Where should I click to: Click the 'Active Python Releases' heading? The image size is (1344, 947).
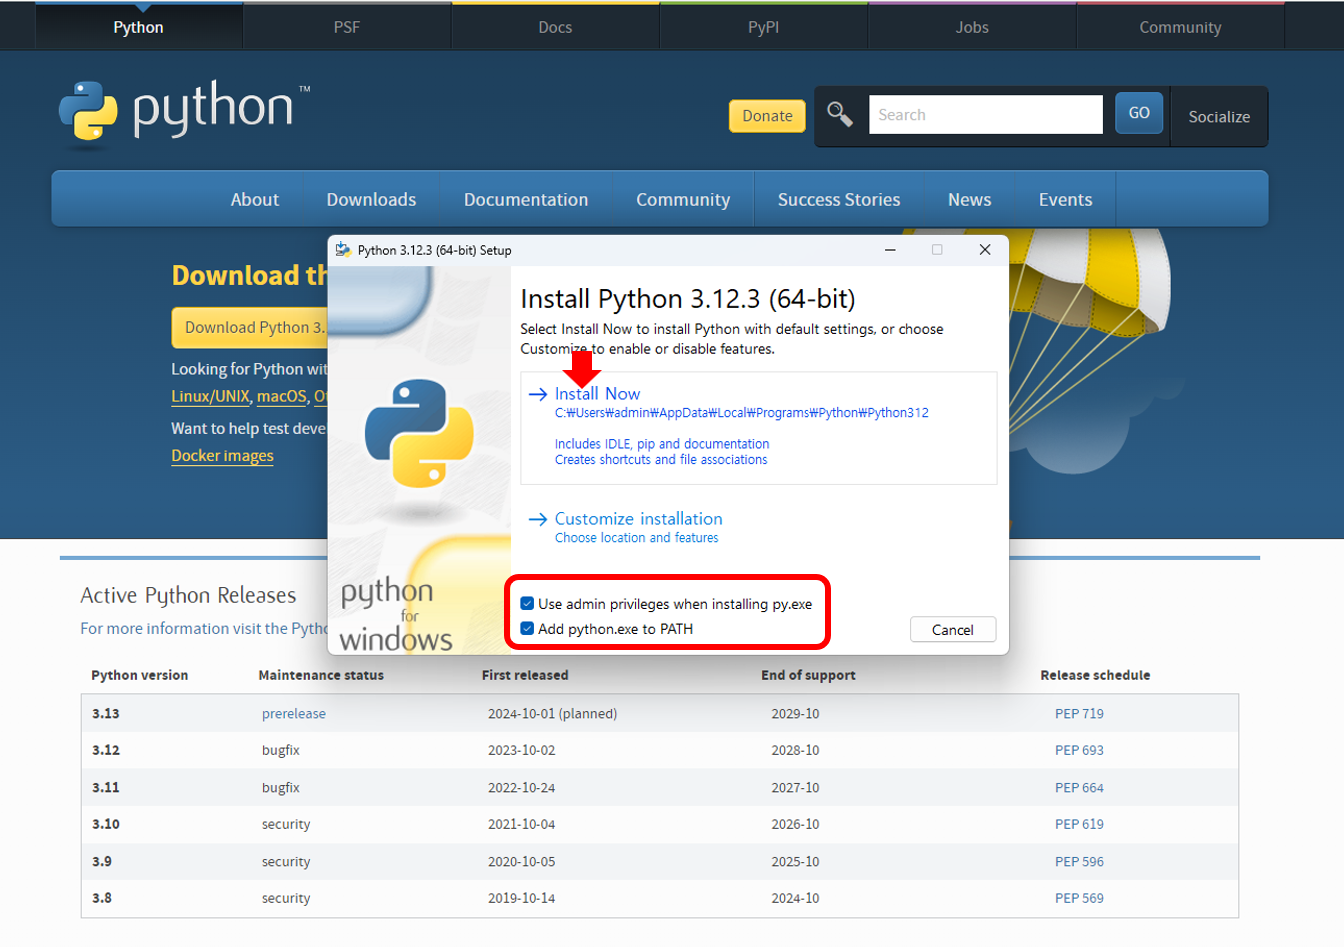pos(188,595)
